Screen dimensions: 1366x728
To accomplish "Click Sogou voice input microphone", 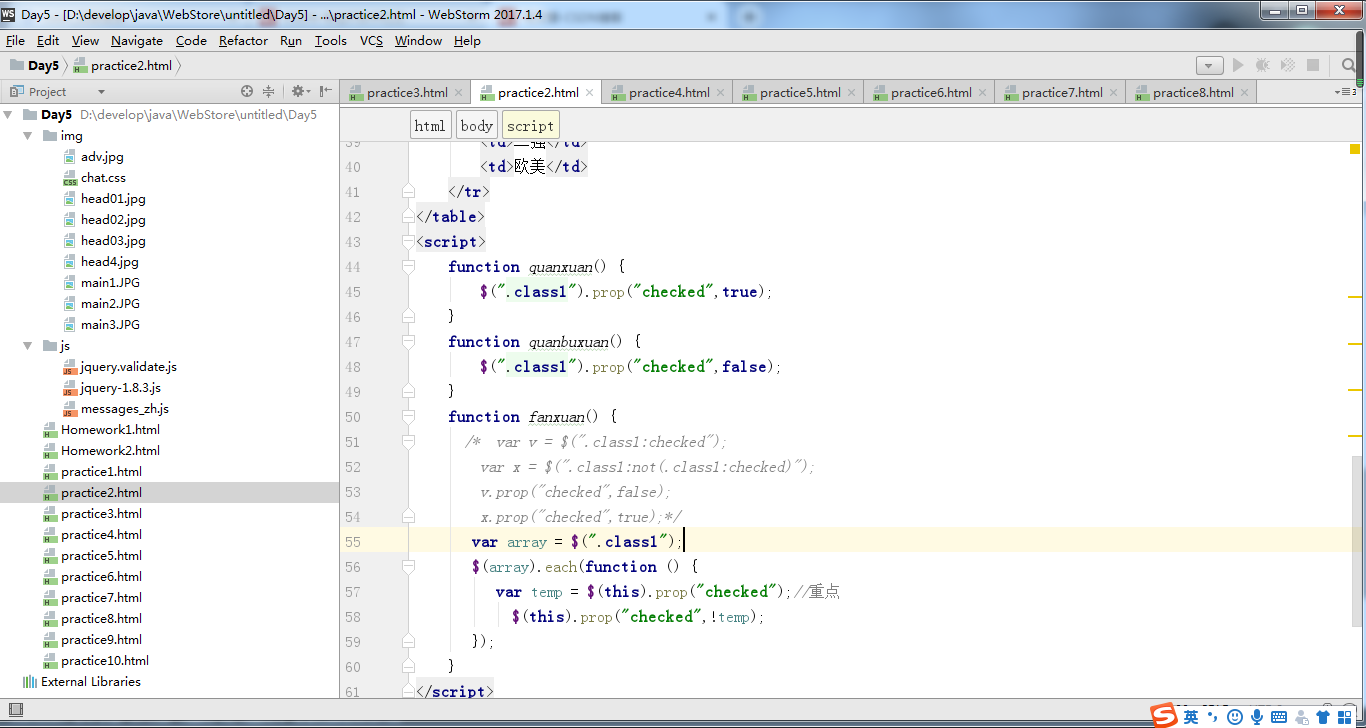I will point(1257,717).
